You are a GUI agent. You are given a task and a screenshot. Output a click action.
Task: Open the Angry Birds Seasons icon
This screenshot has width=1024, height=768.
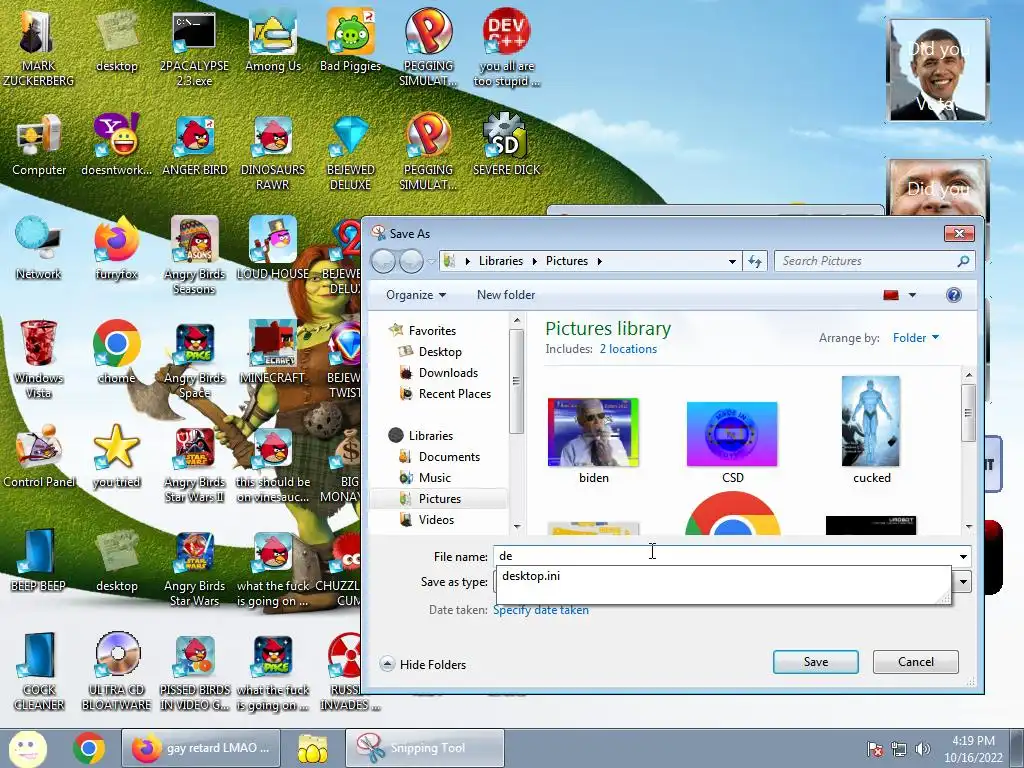point(195,257)
